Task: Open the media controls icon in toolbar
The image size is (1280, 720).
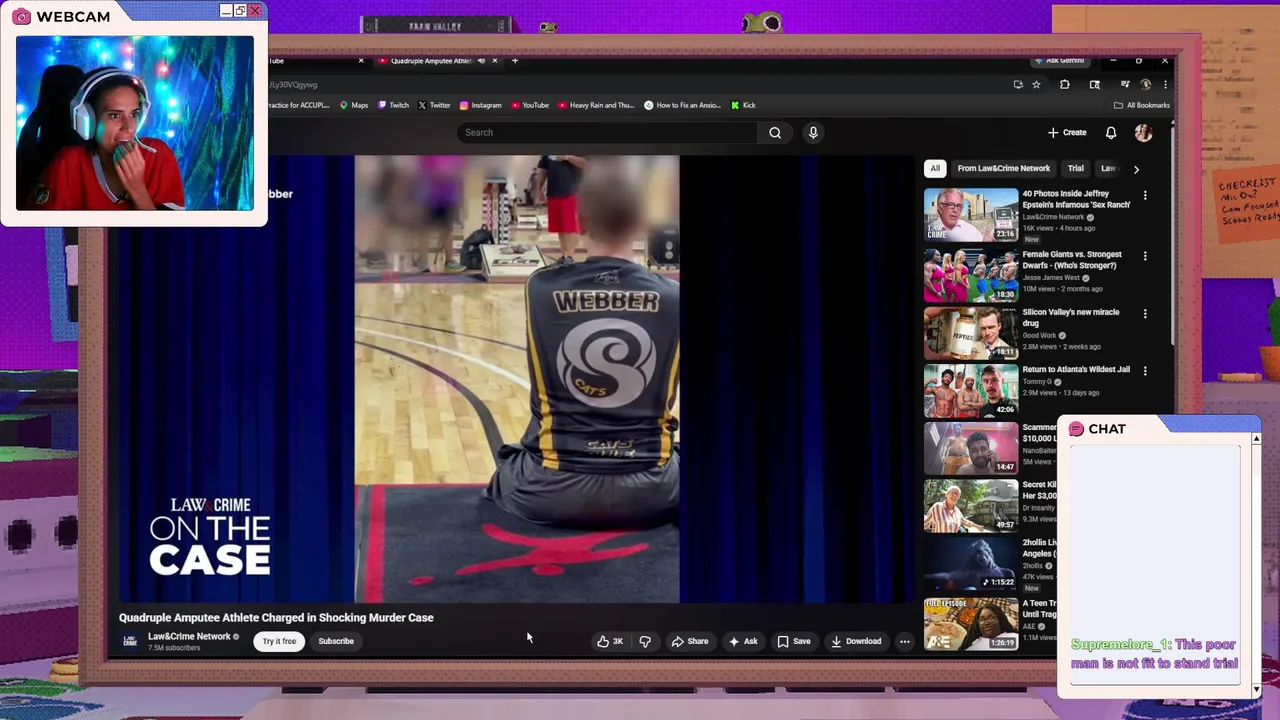Action: click(x=1125, y=85)
